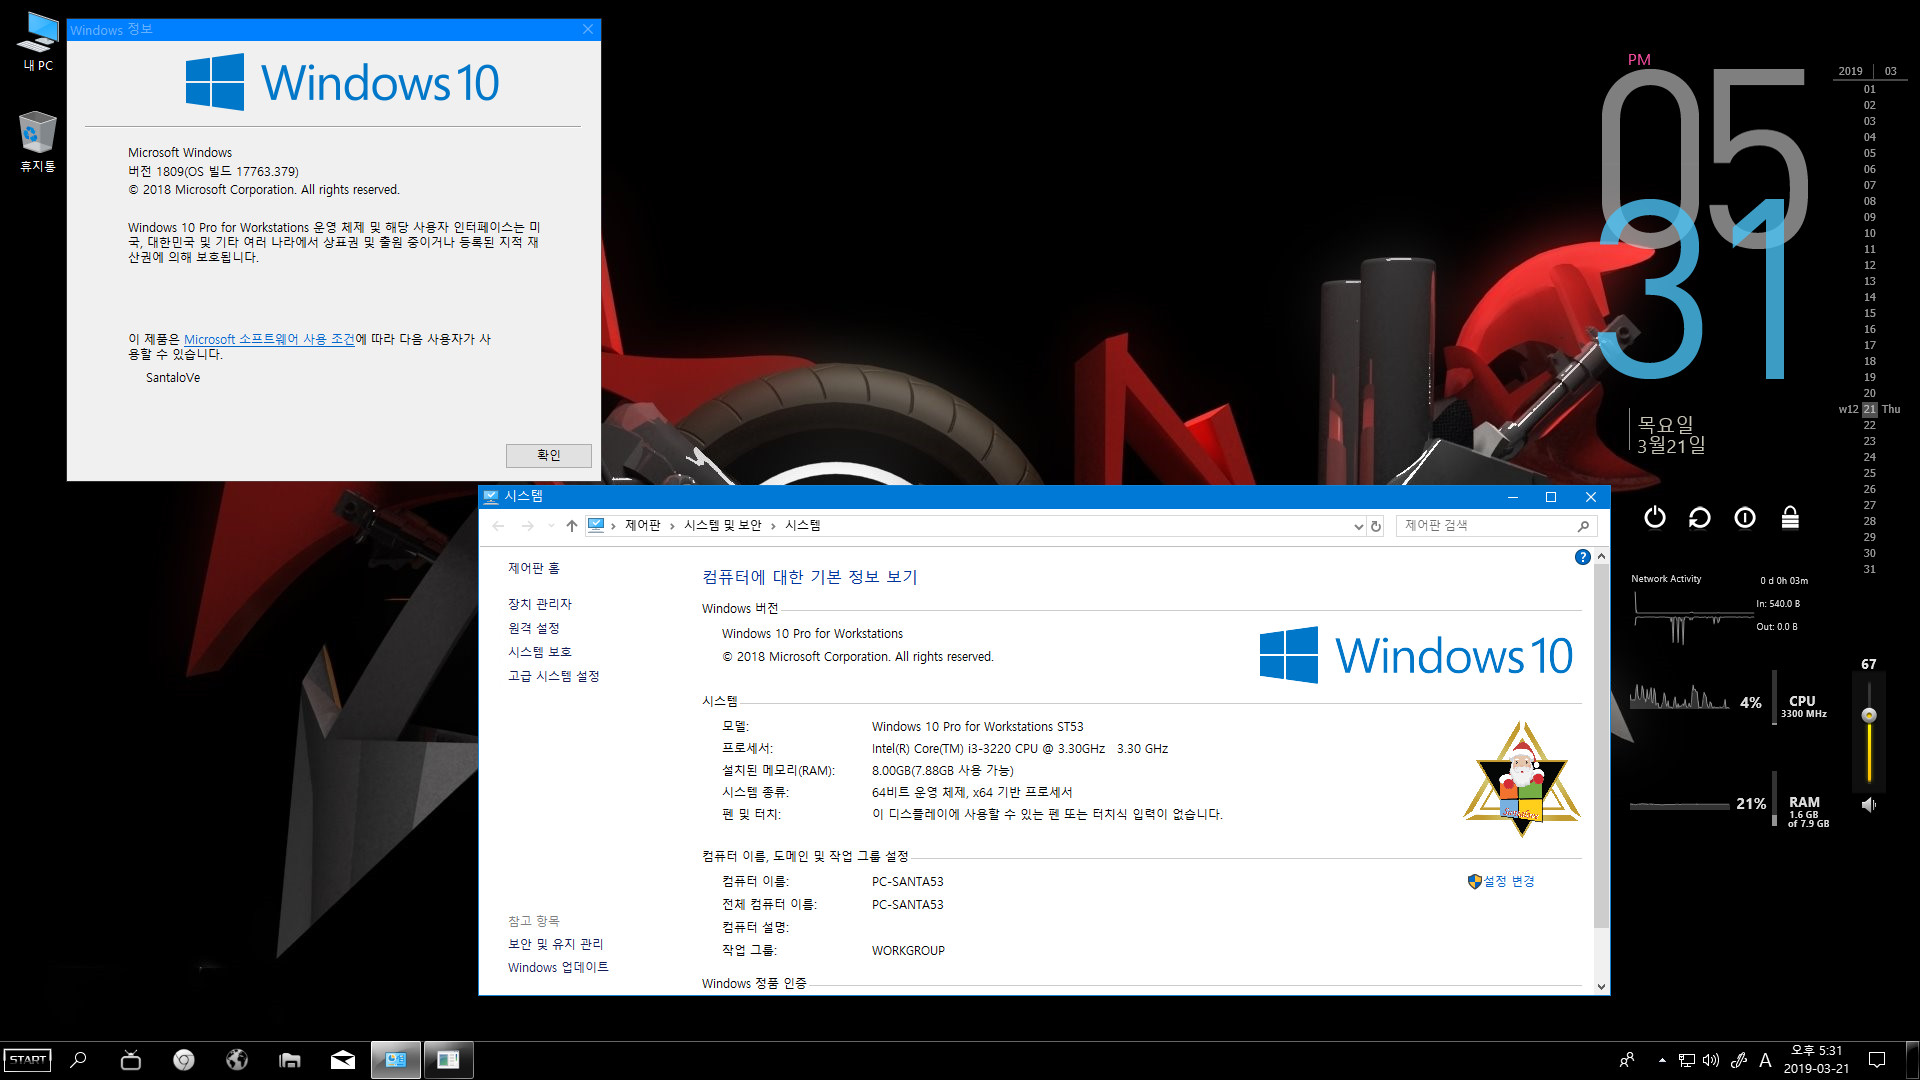Open the TV icon in taskbar
Image resolution: width=1920 pixels, height=1080 pixels.
coord(131,1060)
